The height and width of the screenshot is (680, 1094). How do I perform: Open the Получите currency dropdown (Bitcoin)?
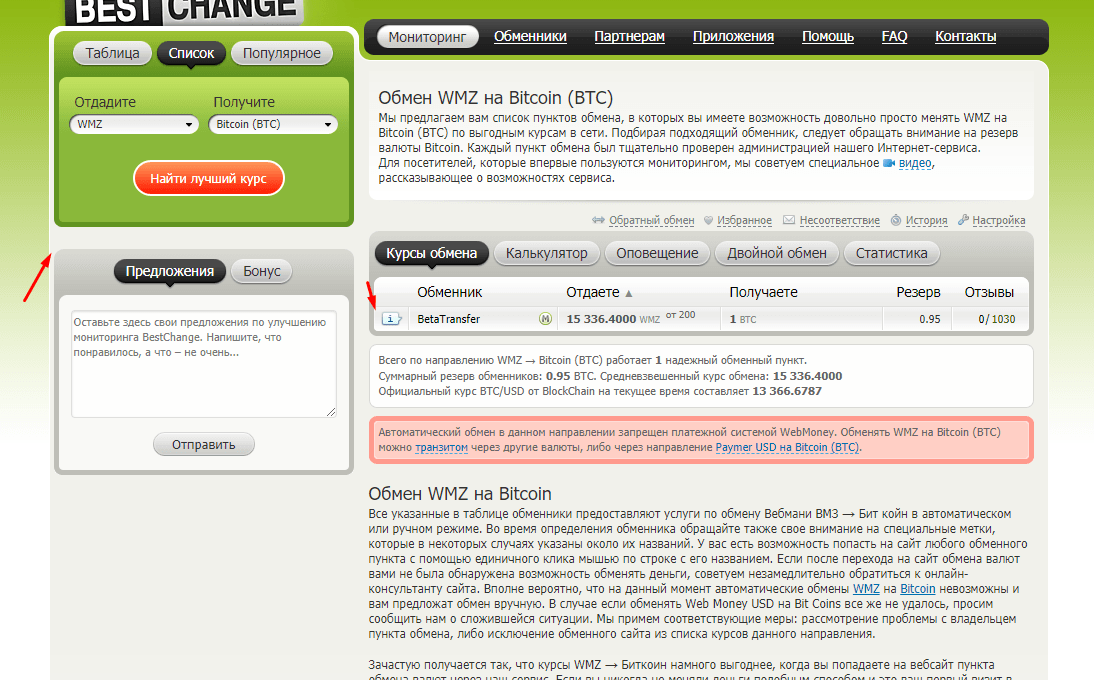coord(274,125)
